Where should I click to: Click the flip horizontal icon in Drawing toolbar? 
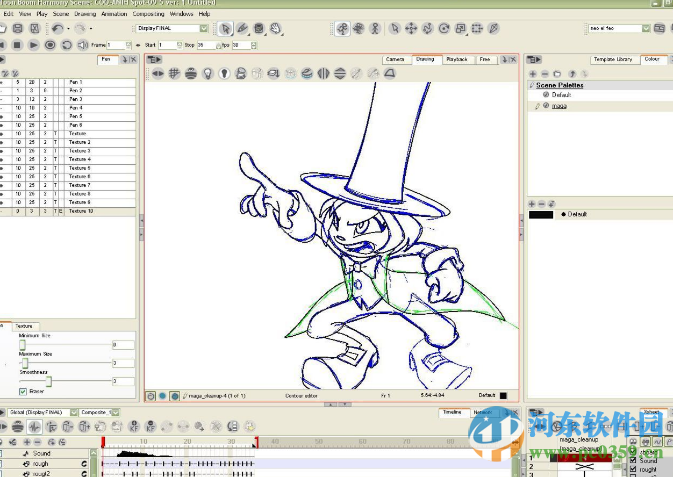tap(323, 73)
